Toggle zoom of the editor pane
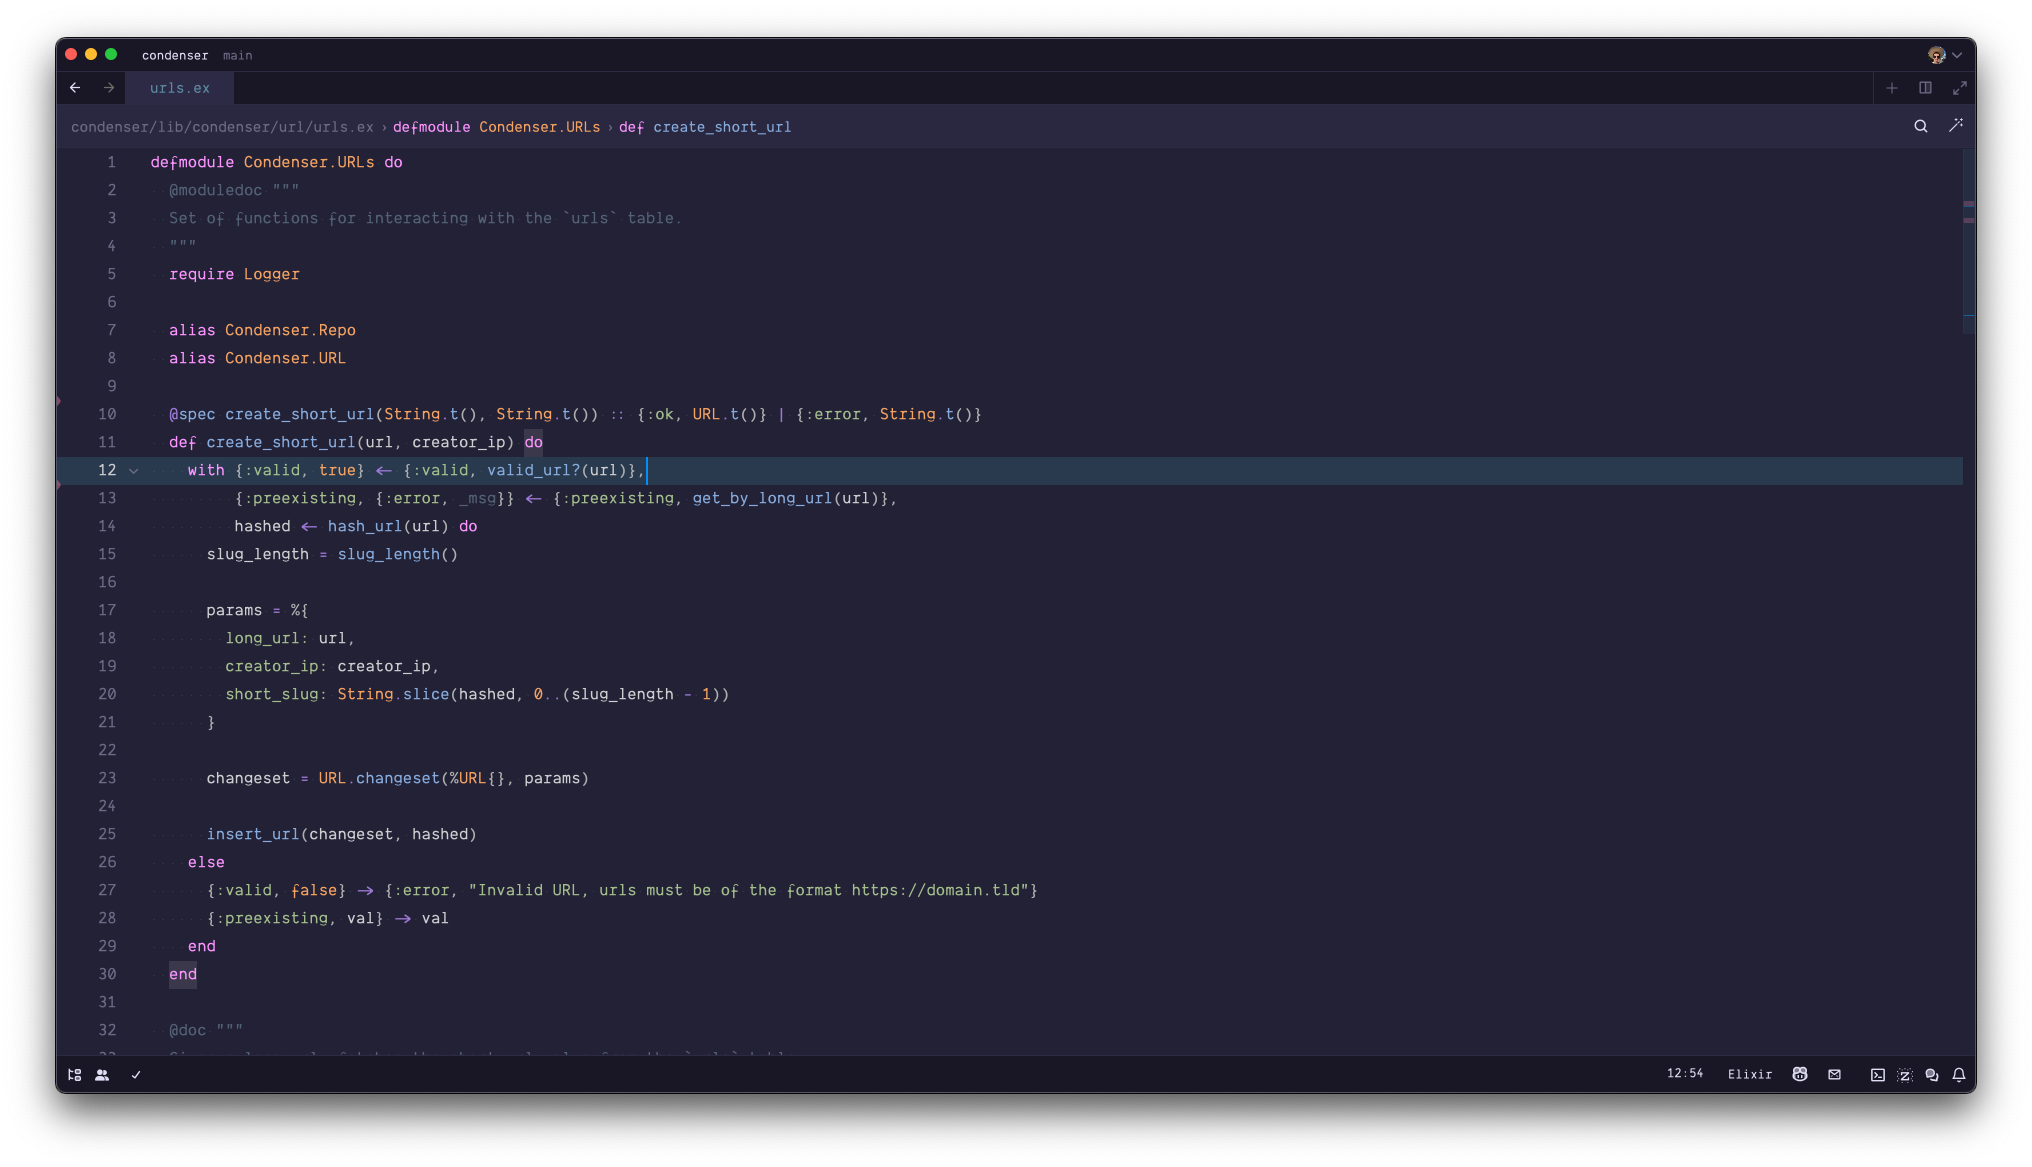This screenshot has width=2032, height=1167. 1960,88
